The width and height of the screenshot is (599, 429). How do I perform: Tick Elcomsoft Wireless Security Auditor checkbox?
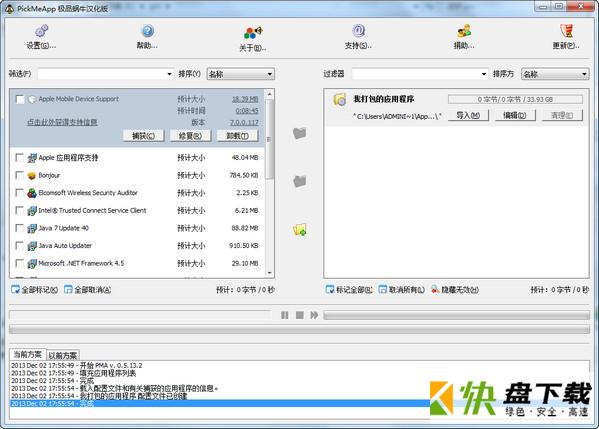click(x=19, y=193)
